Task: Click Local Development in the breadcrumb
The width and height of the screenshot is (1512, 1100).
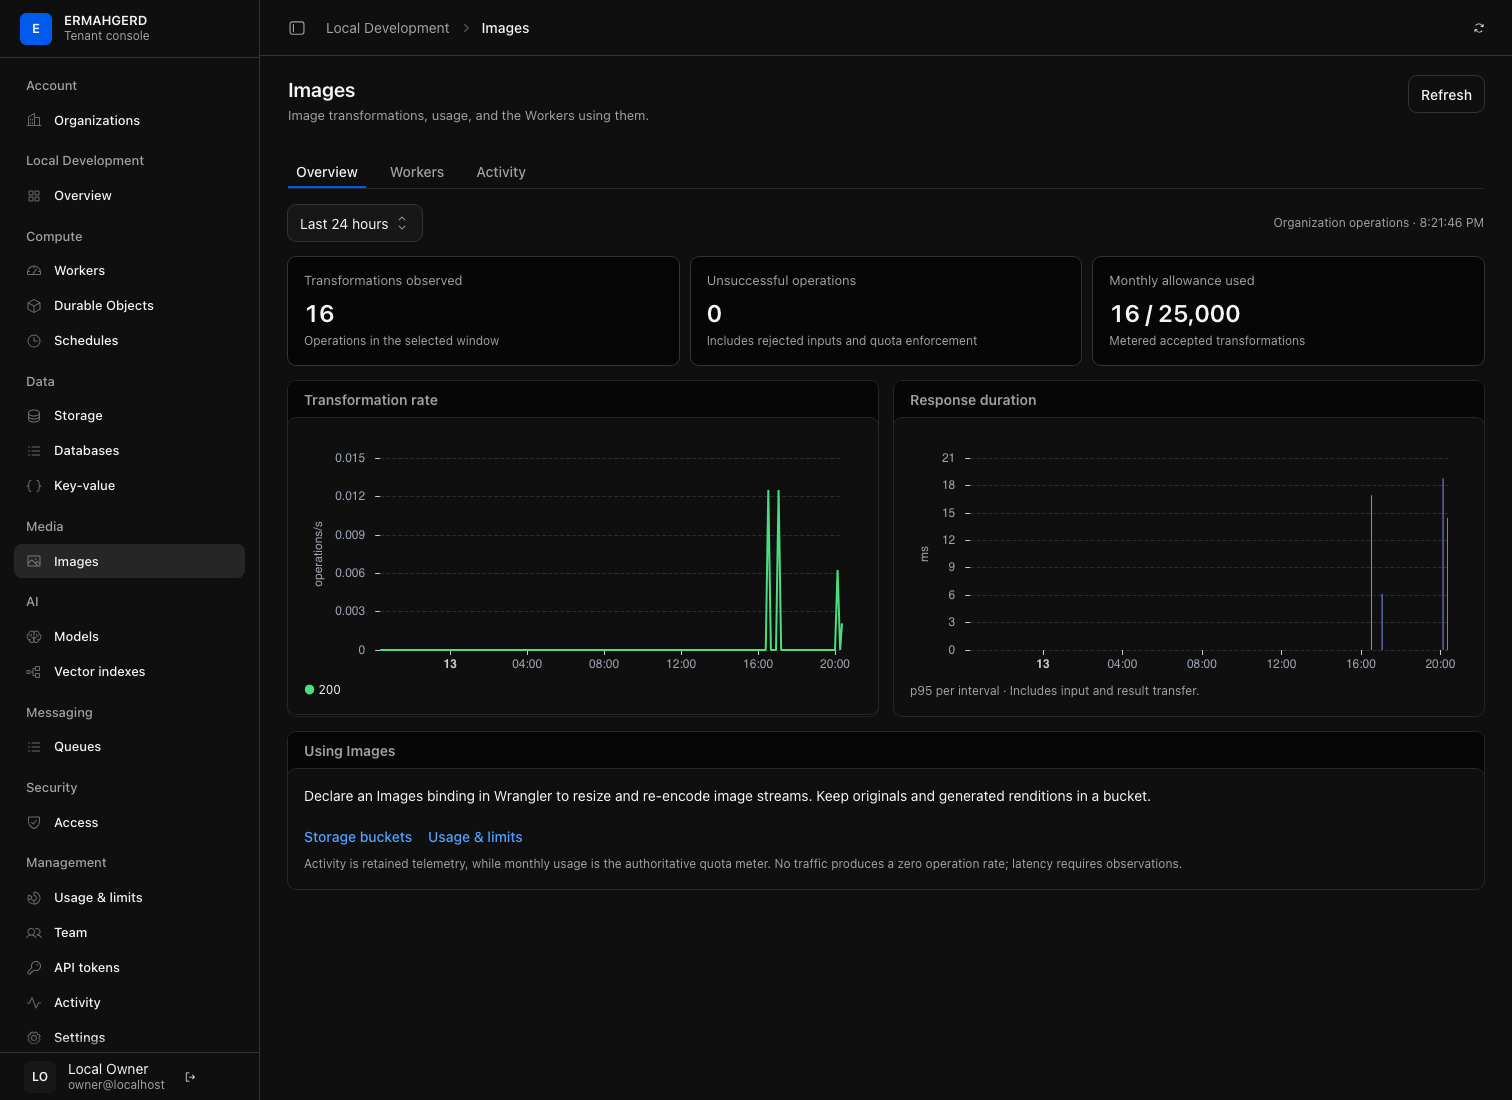Action: [x=388, y=28]
